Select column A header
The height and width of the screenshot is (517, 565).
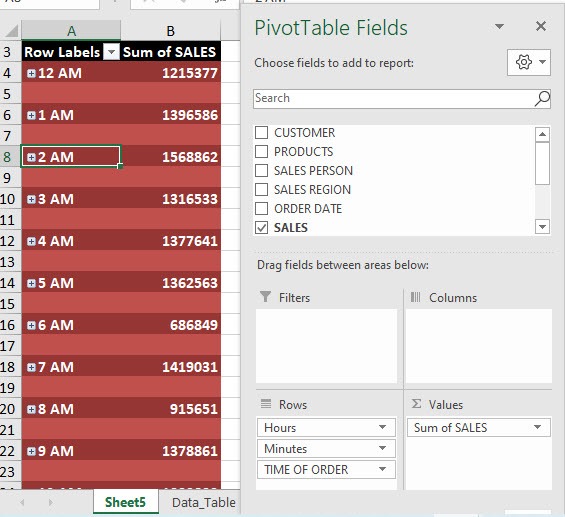71,31
